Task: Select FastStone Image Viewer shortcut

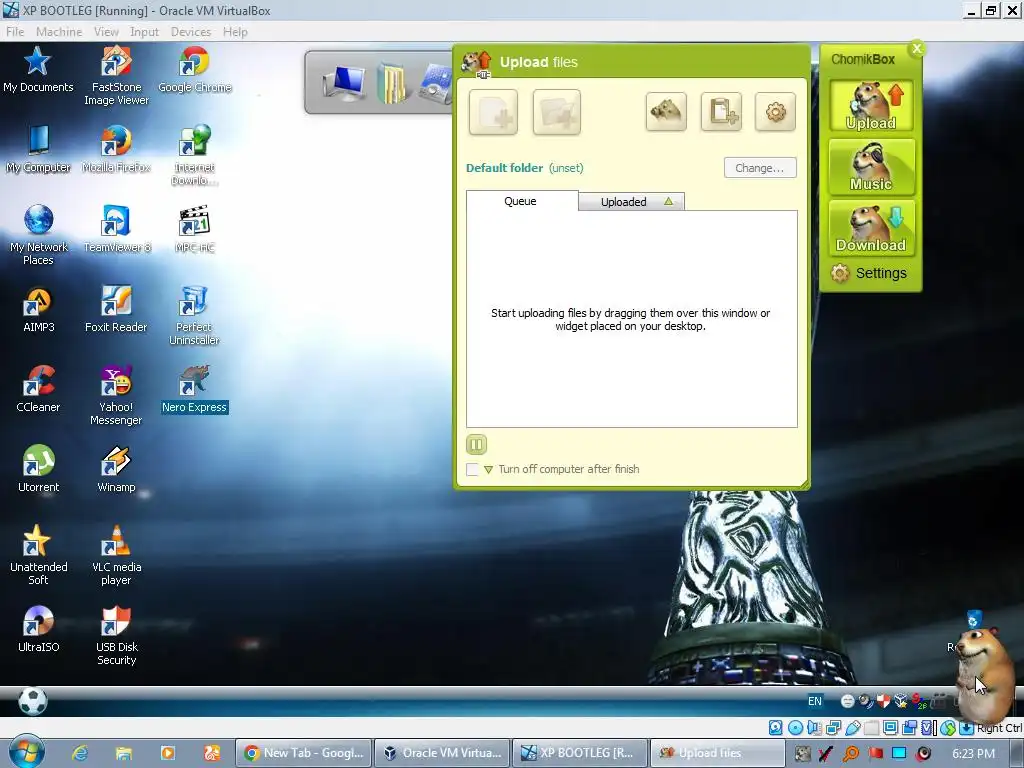Action: click(x=116, y=76)
